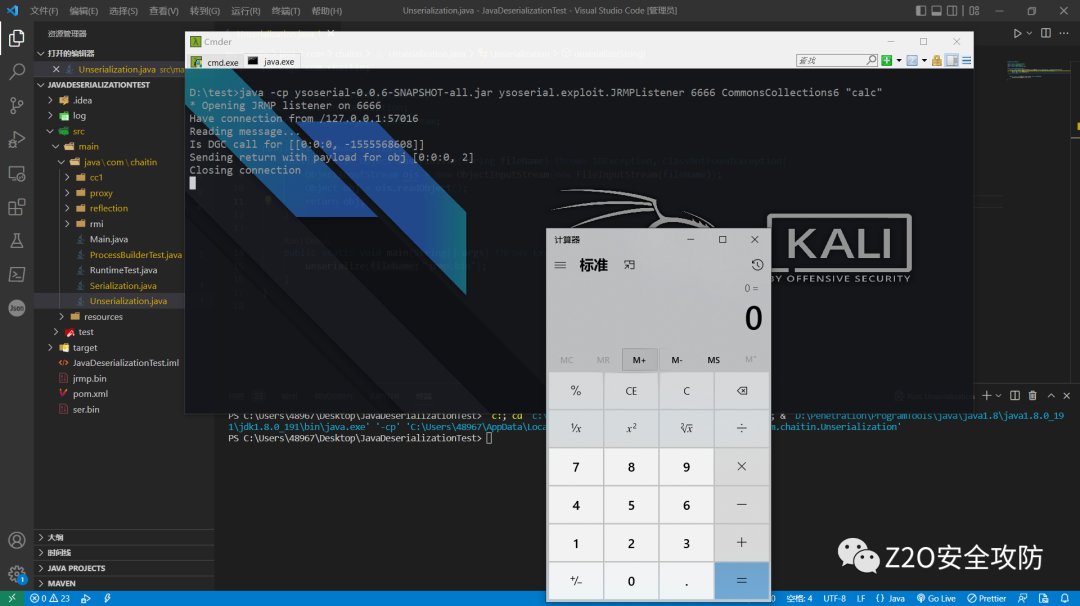1080x606 pixels.
Task: Open Run and Debug view
Action: coord(17,139)
